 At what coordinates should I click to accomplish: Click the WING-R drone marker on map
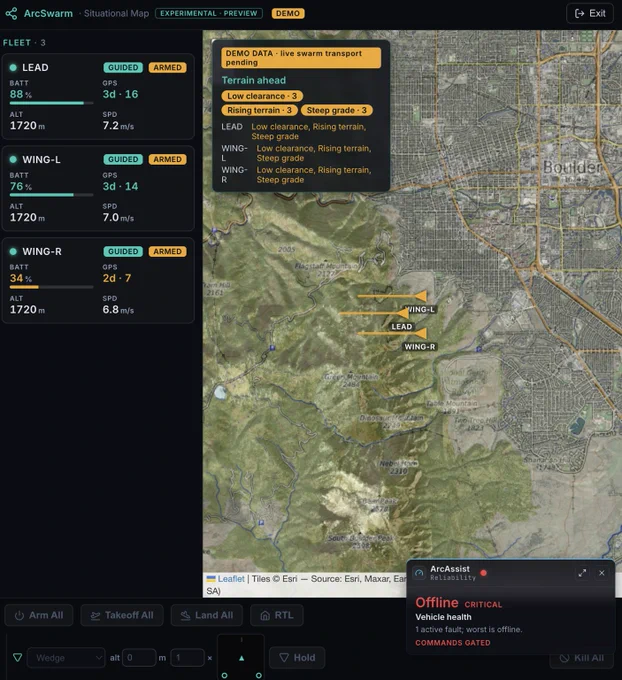tap(420, 333)
